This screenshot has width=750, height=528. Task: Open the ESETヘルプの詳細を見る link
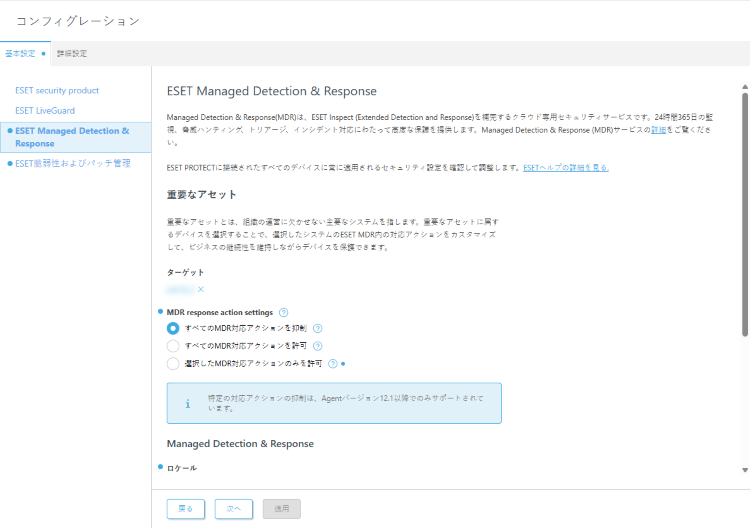point(566,167)
